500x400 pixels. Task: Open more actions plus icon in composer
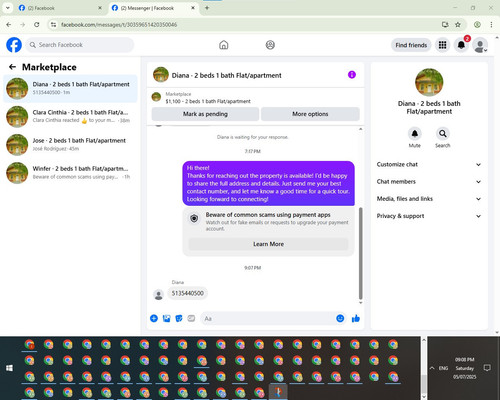(154, 318)
